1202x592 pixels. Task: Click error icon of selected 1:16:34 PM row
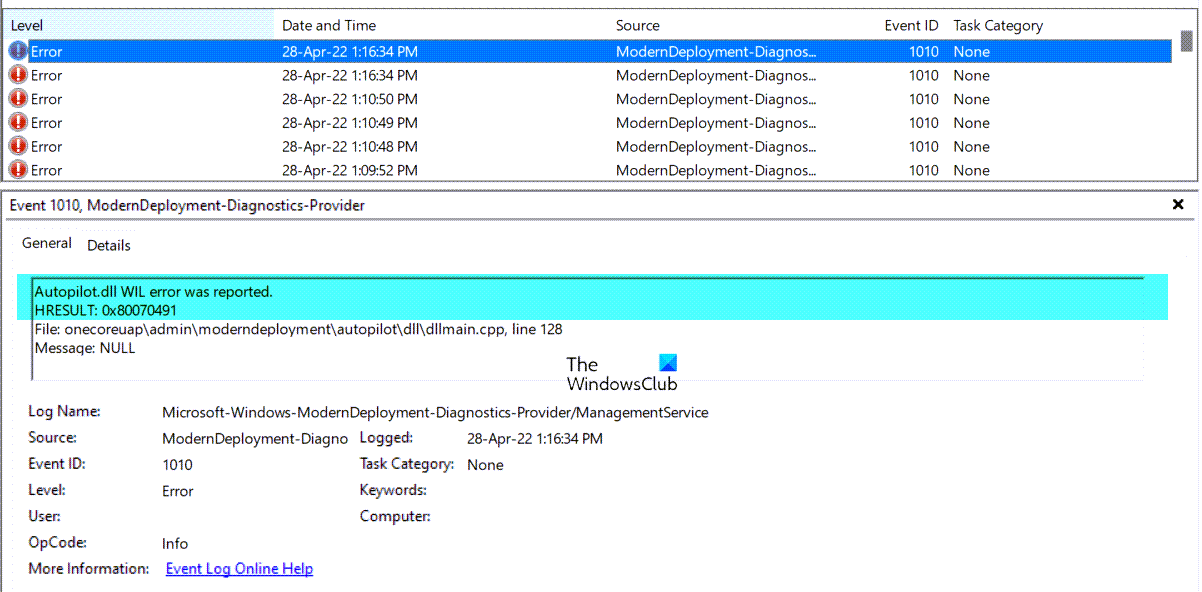18,51
